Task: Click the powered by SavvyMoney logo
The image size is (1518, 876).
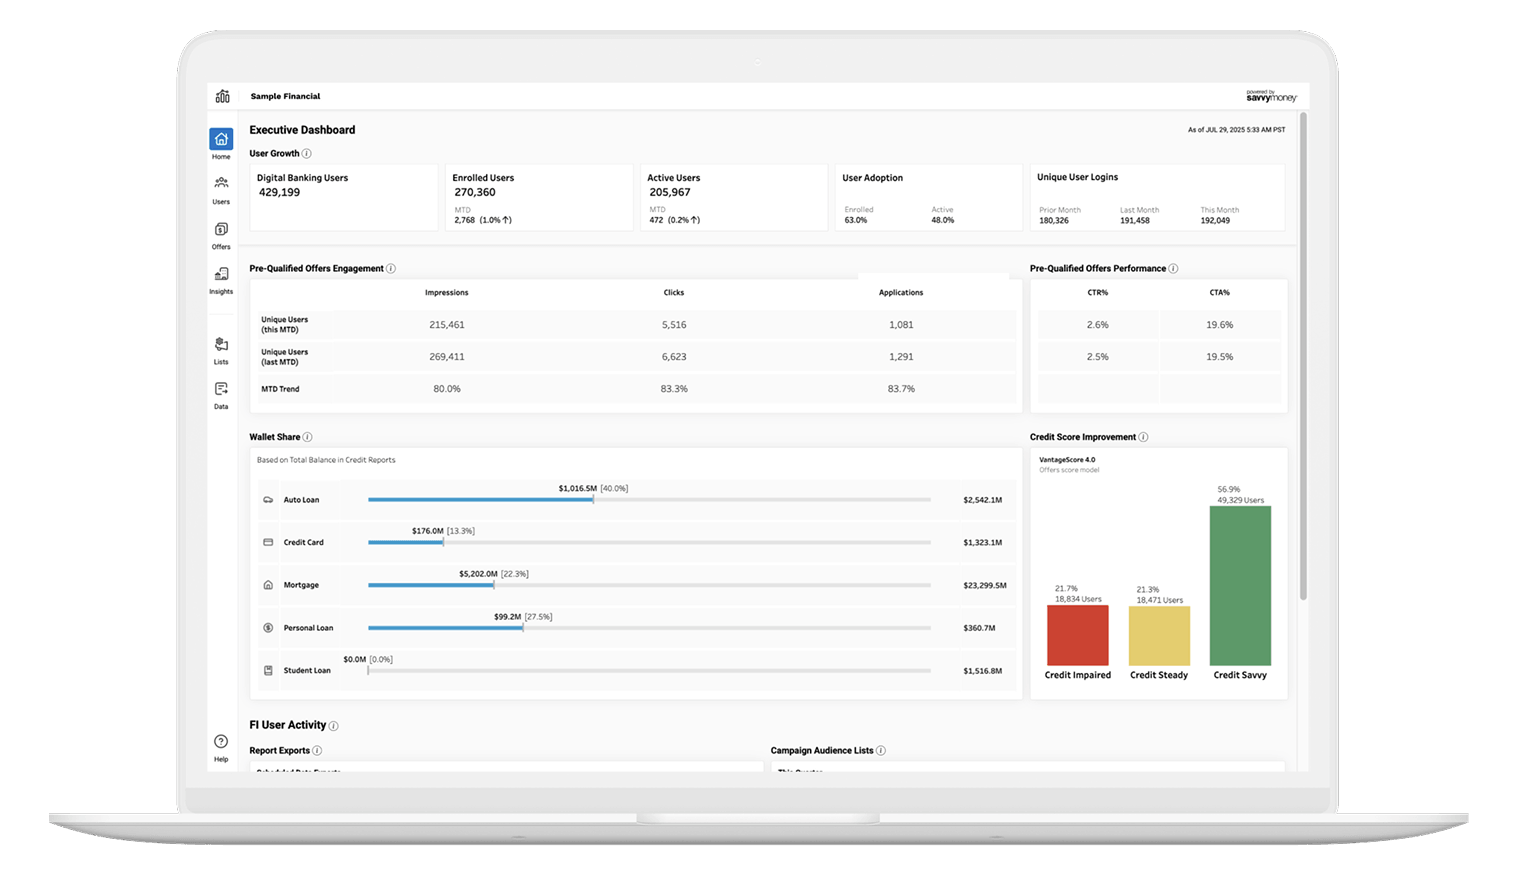Action: tap(1271, 95)
